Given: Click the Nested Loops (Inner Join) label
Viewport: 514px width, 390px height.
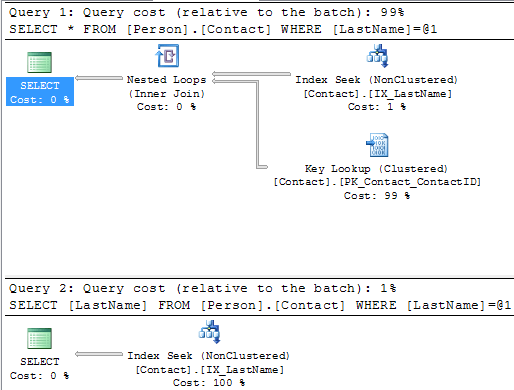Looking at the screenshot, I should (x=167, y=87).
